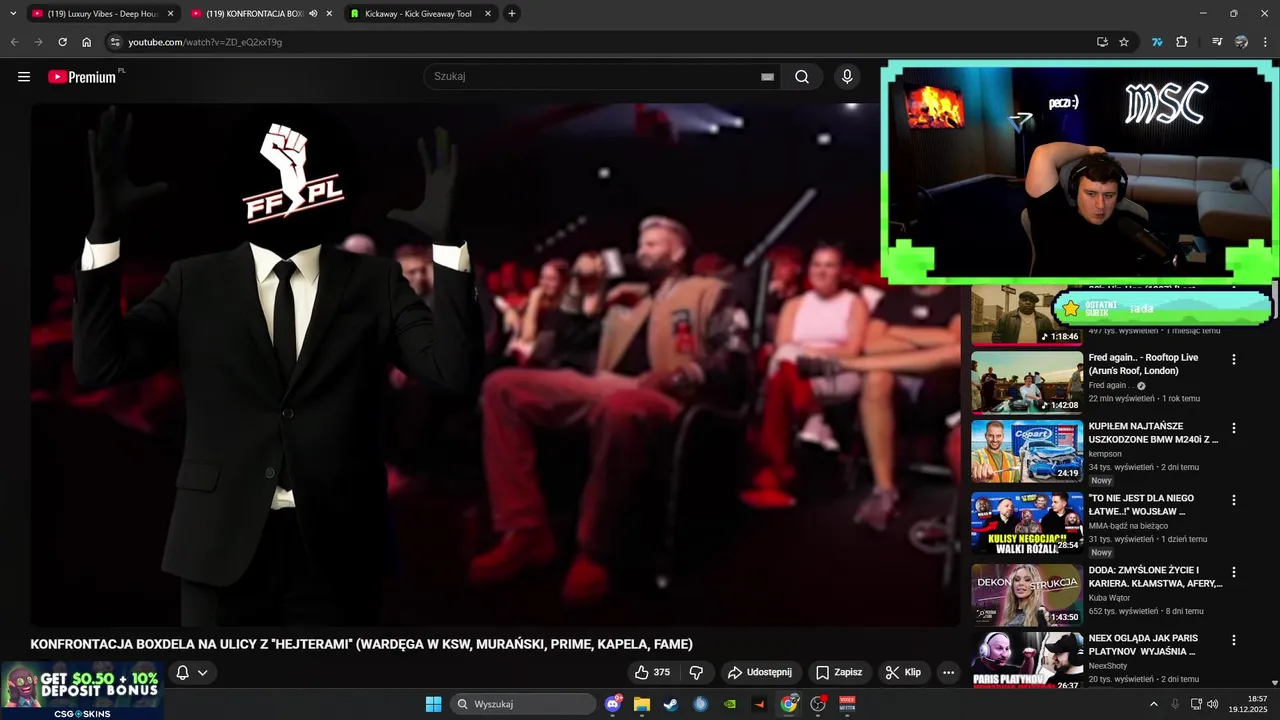The image size is (1280, 720).
Task: Start voice search with the microphone icon
Action: (847, 77)
